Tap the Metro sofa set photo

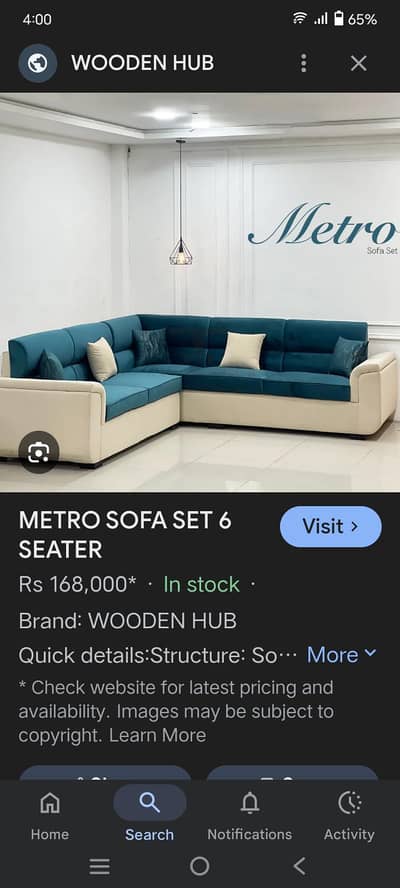pos(200,292)
